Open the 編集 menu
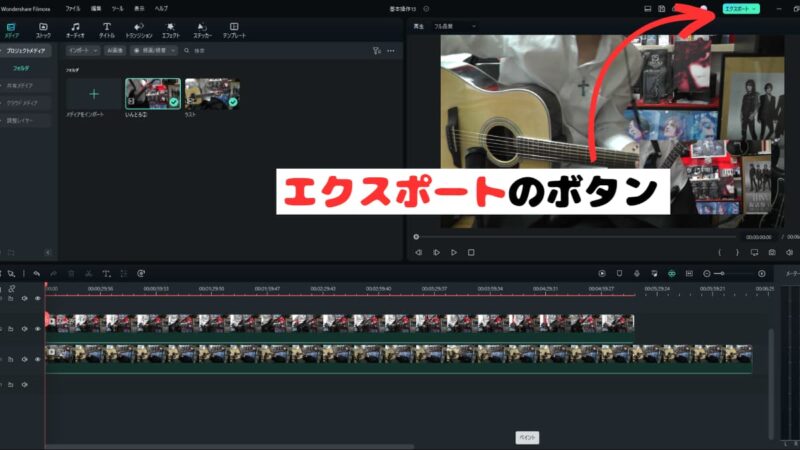The width and height of the screenshot is (800, 450). coord(95,9)
